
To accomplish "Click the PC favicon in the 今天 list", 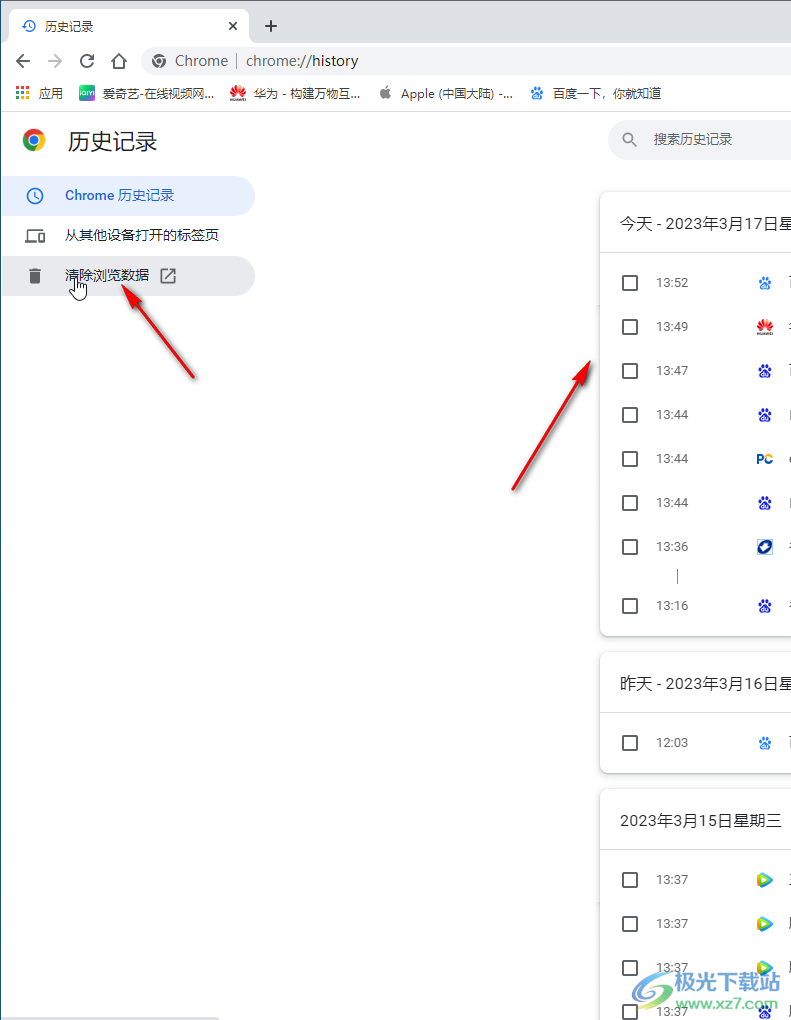I will click(x=765, y=459).
